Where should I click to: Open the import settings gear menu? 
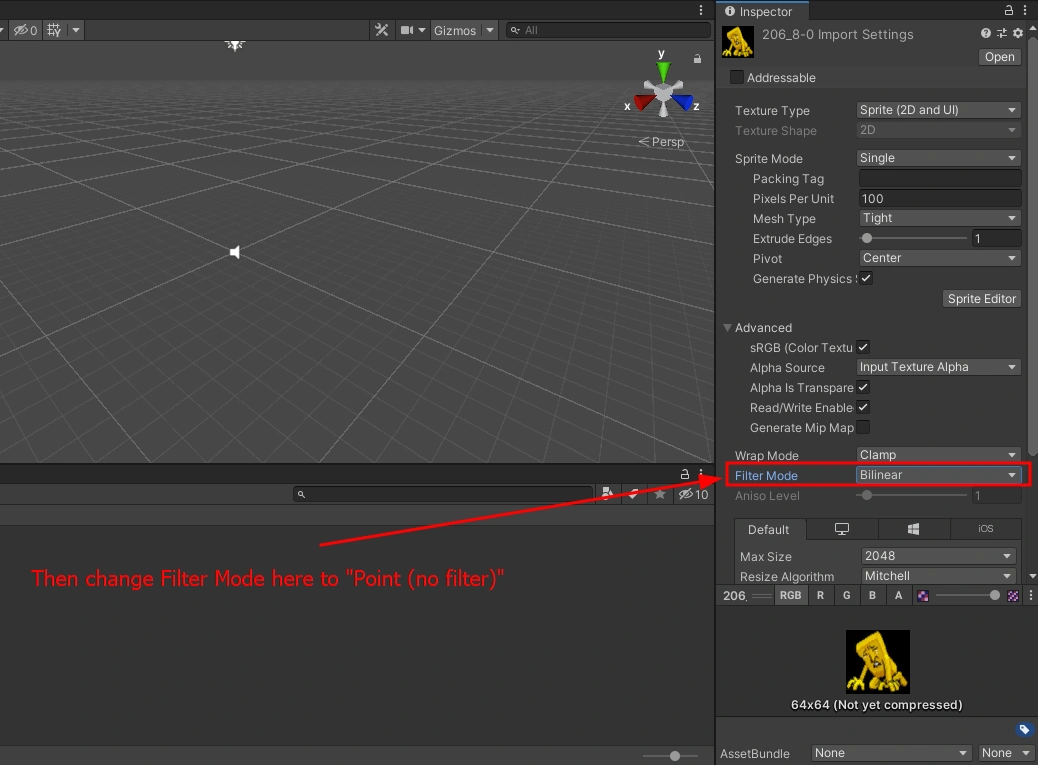[1018, 33]
